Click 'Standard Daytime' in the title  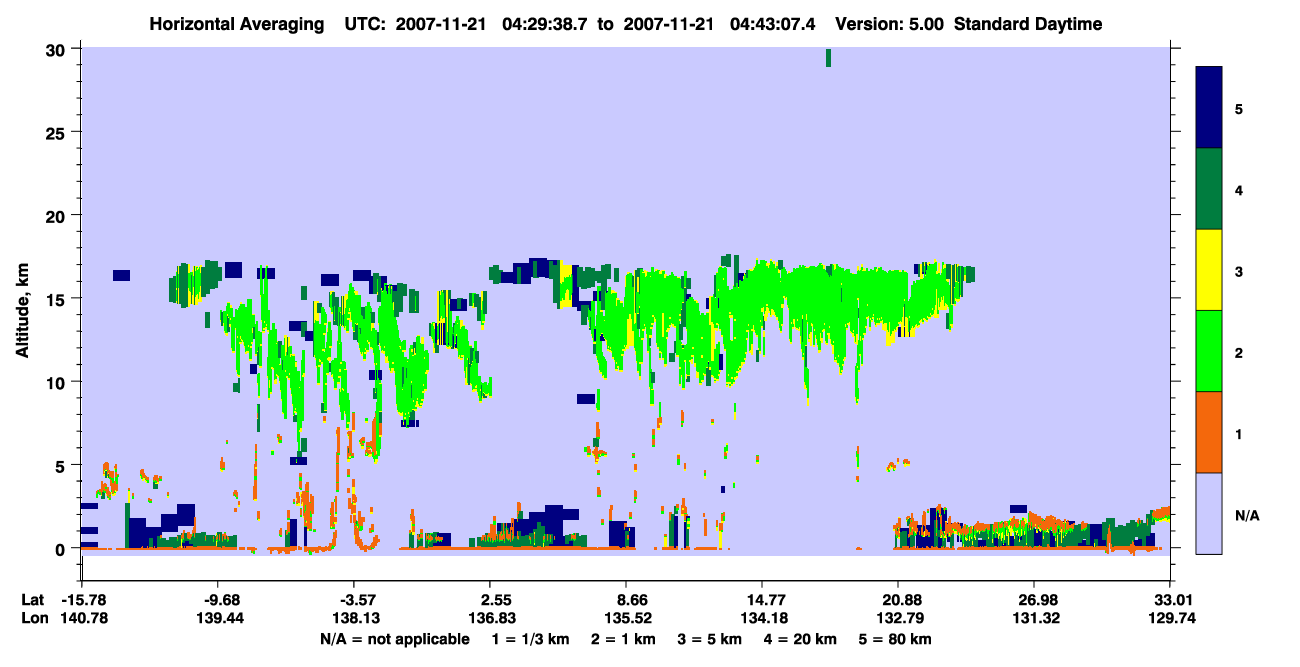click(x=1028, y=25)
